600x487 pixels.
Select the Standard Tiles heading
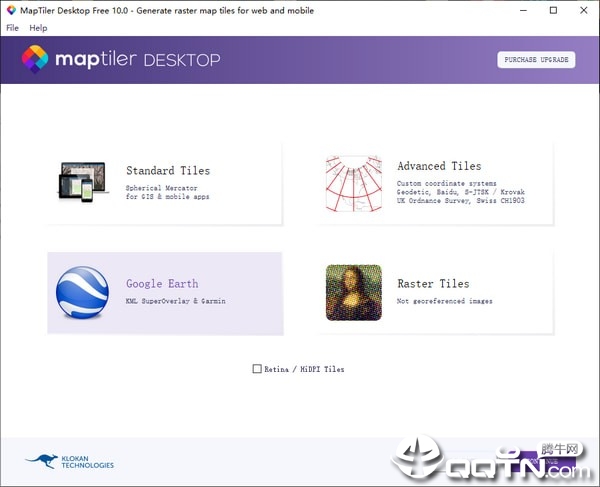tap(168, 171)
